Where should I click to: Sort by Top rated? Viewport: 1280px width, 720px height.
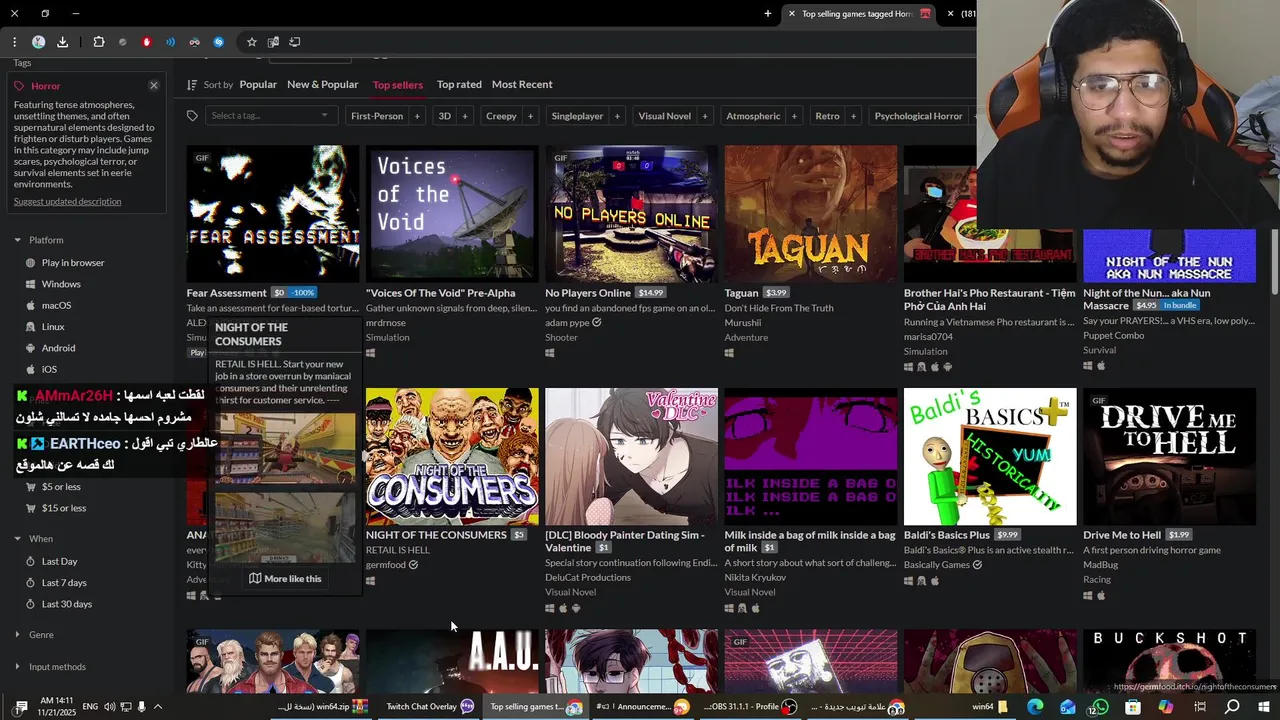[x=459, y=85]
